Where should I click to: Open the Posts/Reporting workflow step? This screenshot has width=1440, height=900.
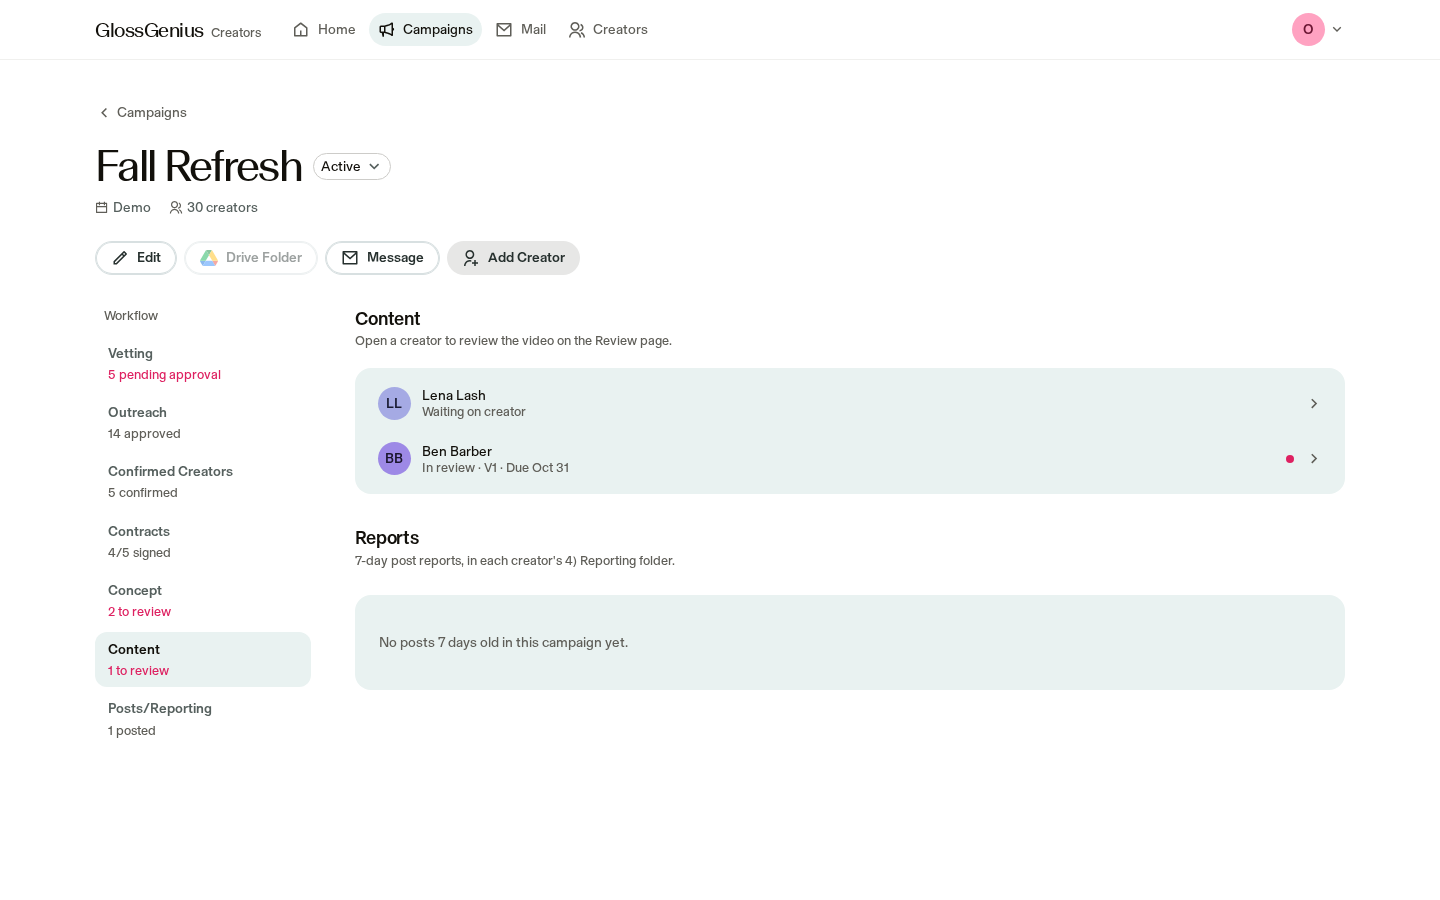(203, 719)
